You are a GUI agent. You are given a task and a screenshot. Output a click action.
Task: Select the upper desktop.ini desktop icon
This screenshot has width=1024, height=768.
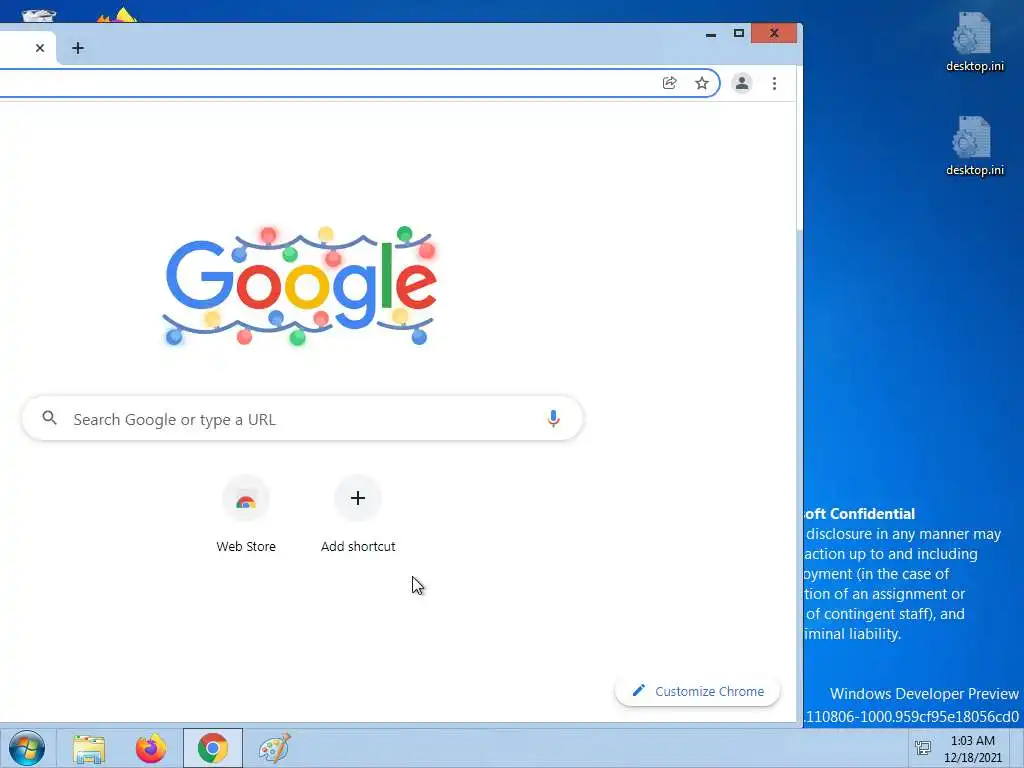point(974,42)
